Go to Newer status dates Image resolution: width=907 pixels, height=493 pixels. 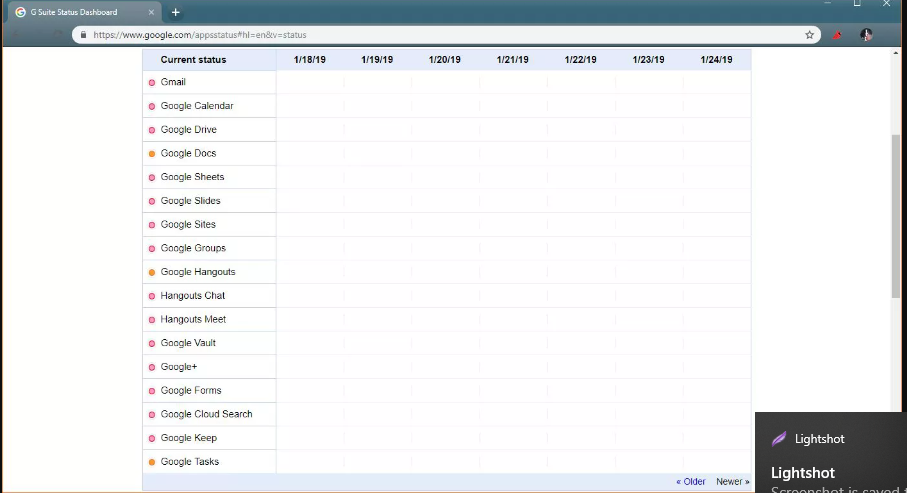tap(732, 481)
